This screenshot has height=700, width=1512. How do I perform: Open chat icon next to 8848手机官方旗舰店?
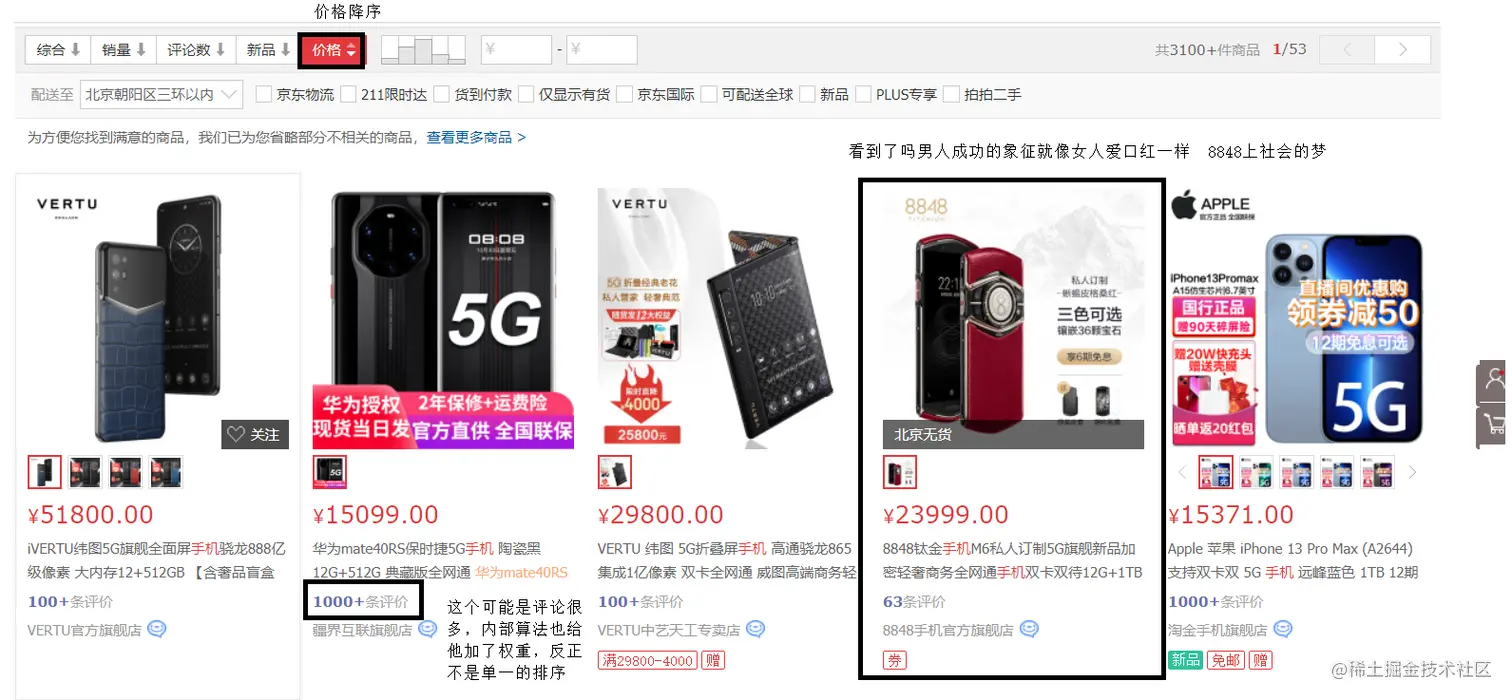1028,630
